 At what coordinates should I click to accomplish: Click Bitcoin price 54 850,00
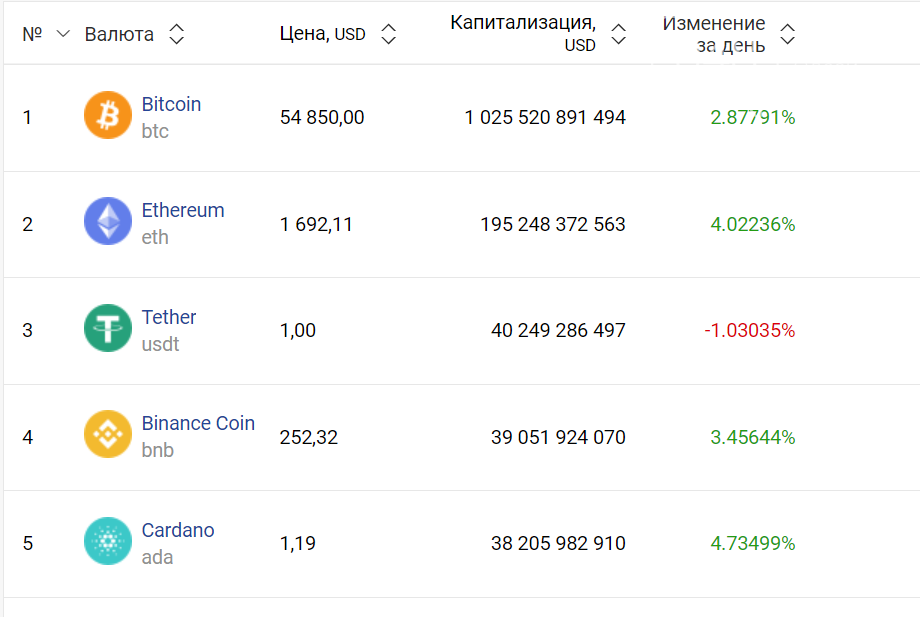(x=322, y=117)
